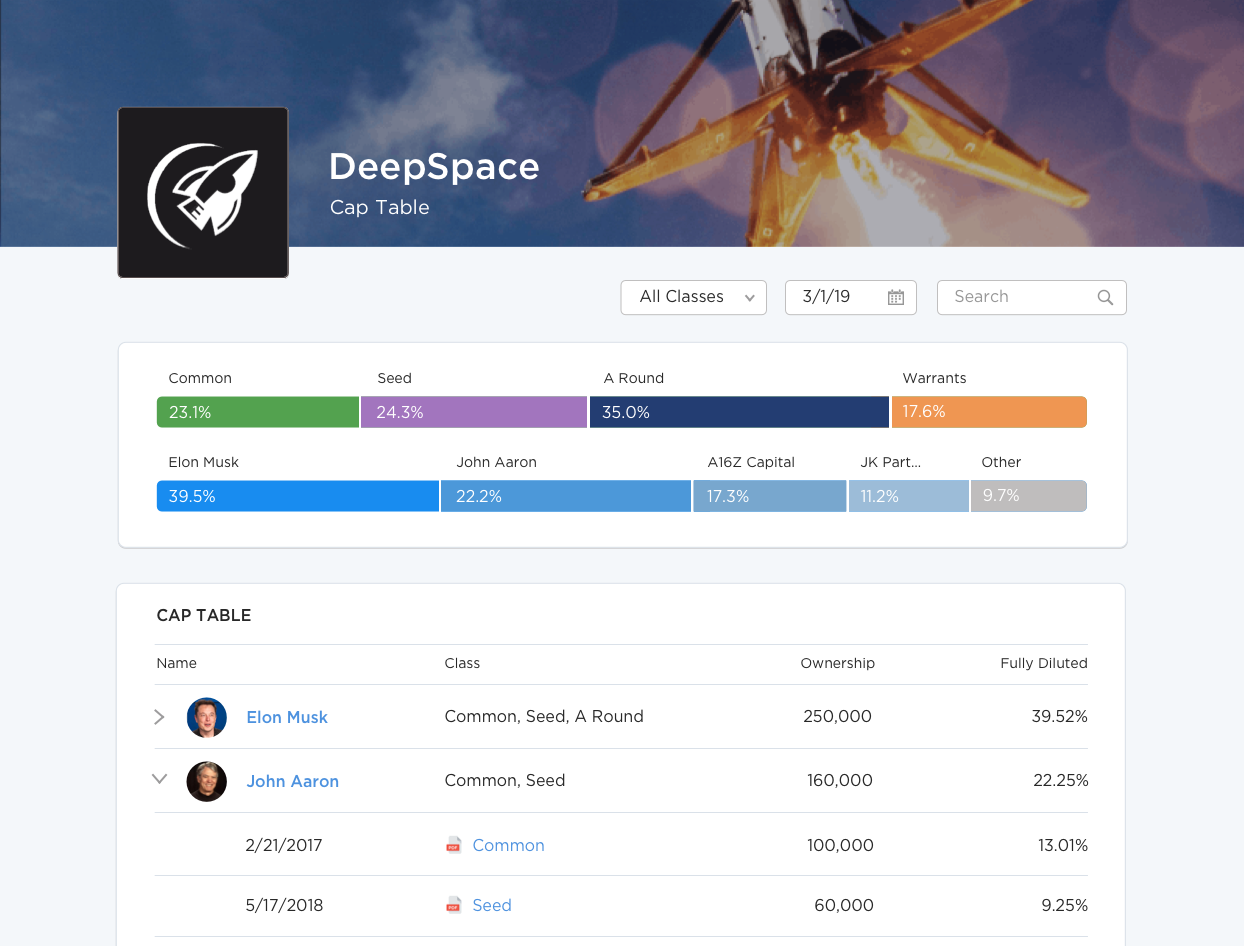The width and height of the screenshot is (1244, 946).
Task: Click the A Round label above bar
Action: point(634,378)
